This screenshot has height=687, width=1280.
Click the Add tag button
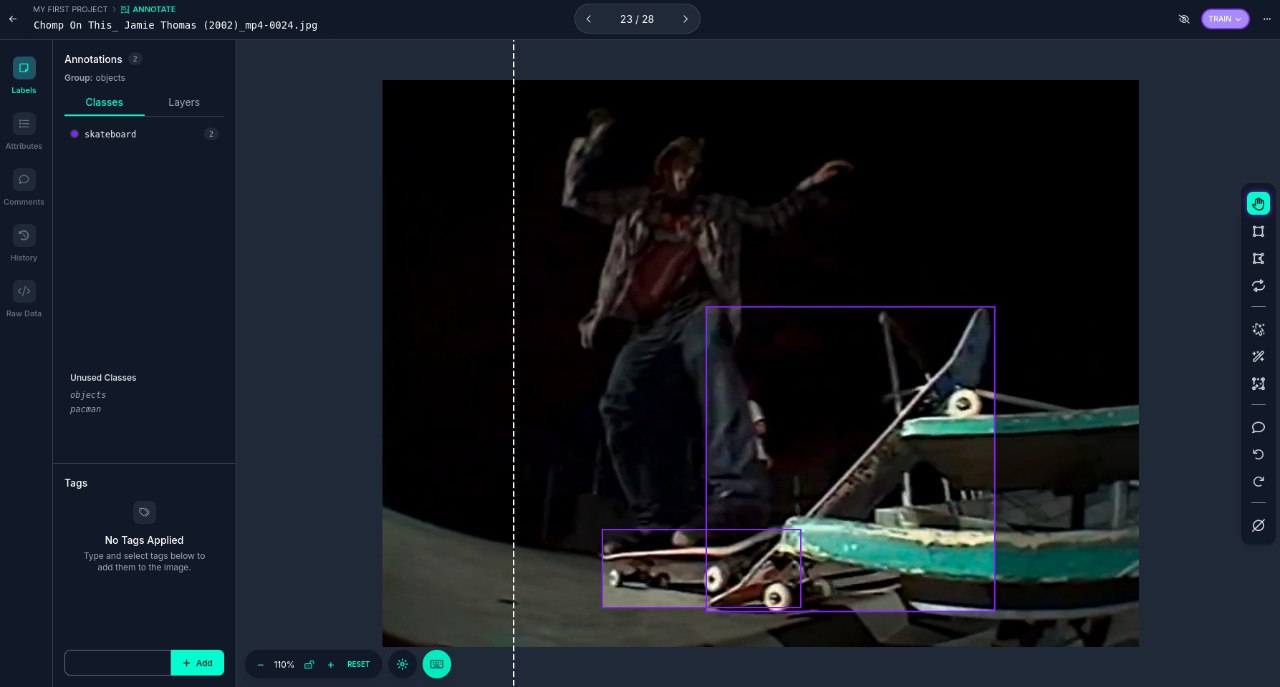pos(197,663)
